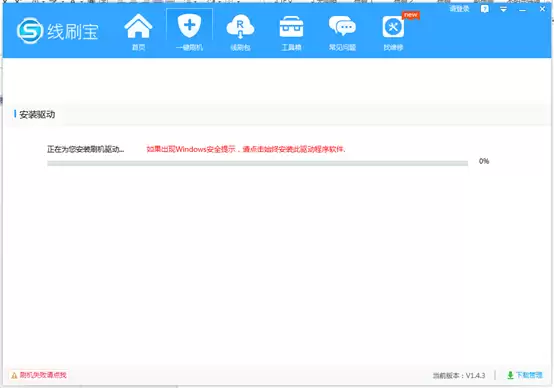The width and height of the screenshot is (554, 388).
Task: Open 下载管理 download manager
Action: (x=525, y=375)
